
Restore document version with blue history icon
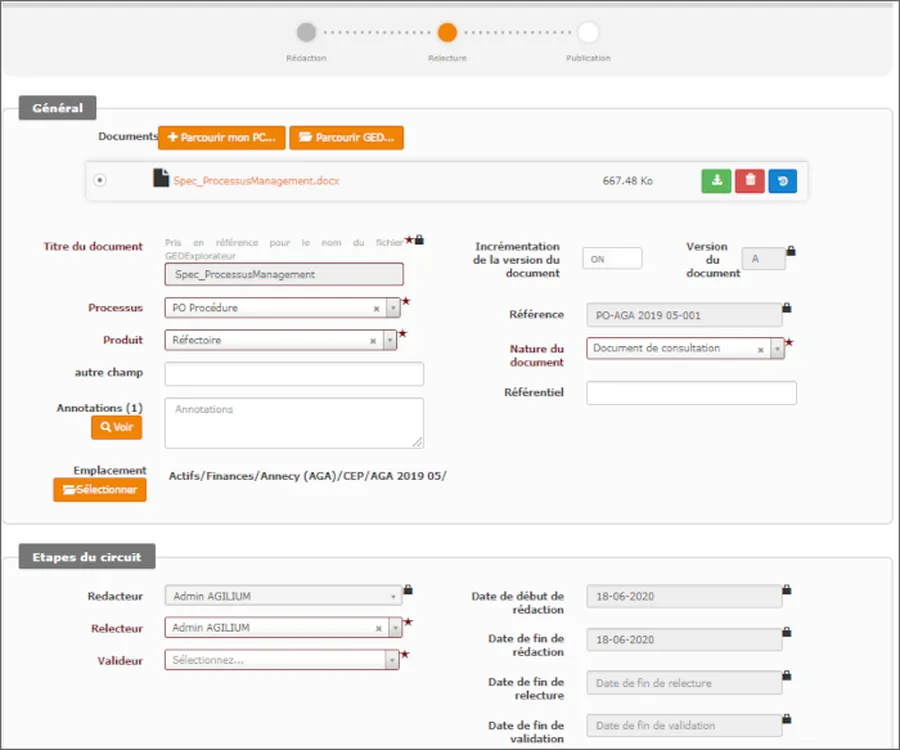782,181
